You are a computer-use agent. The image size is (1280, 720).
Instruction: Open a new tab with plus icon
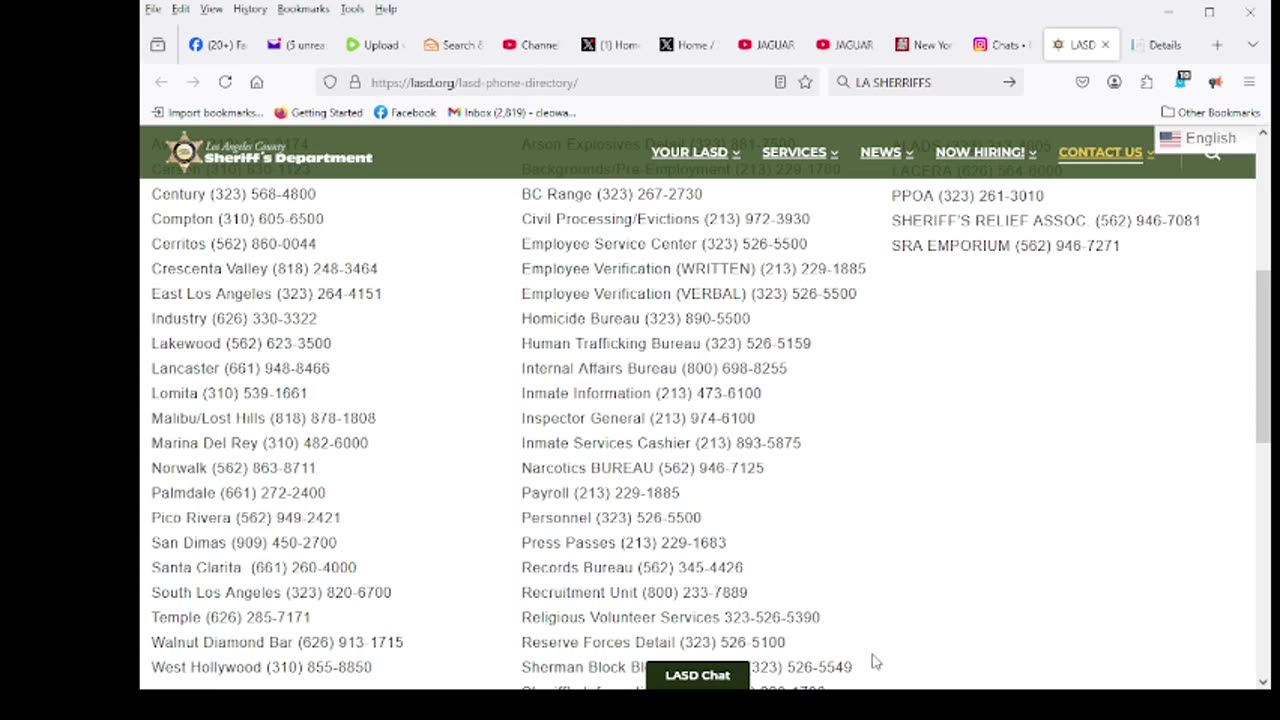click(1217, 45)
